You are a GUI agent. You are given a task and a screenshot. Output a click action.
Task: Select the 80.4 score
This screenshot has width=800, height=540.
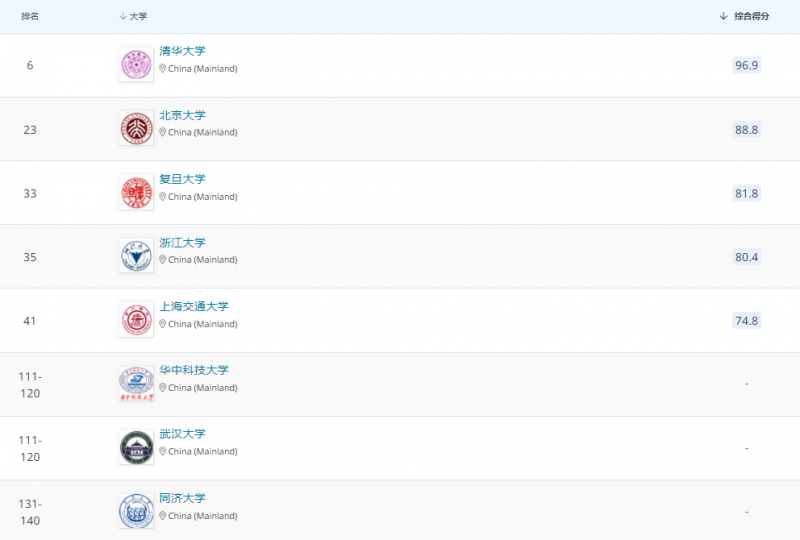746,257
